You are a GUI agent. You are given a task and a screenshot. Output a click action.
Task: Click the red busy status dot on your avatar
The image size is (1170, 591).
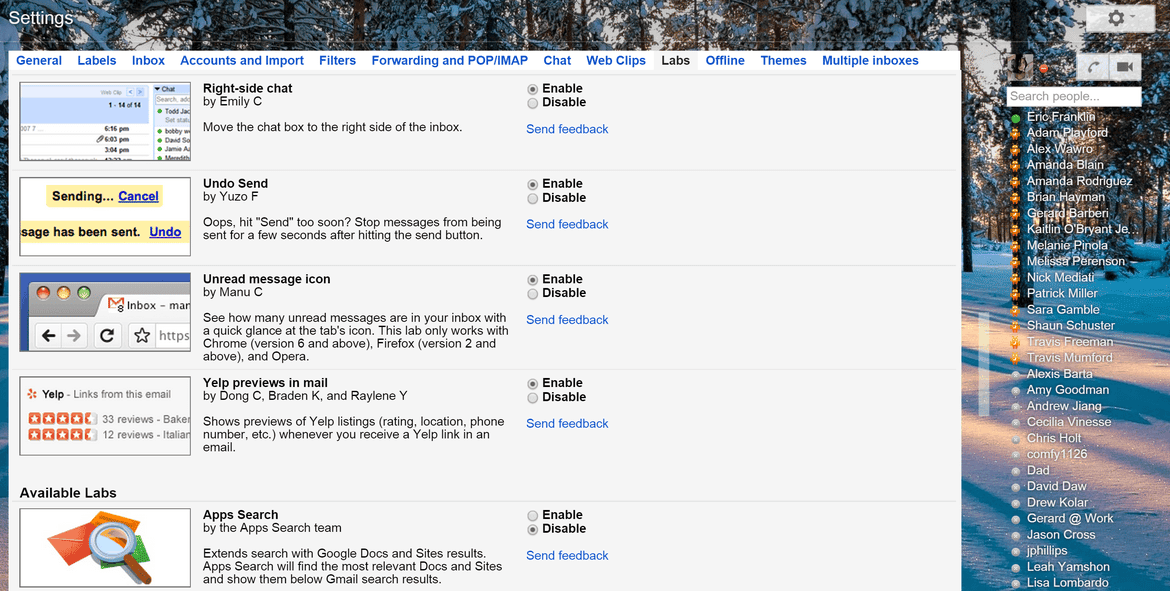[1044, 68]
